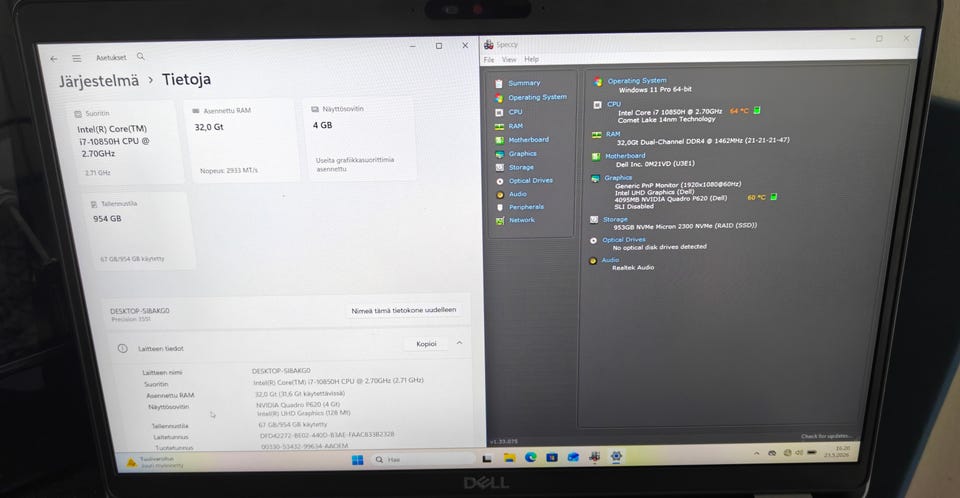Click Storage heading in summary pane
The height and width of the screenshot is (498, 960).
615,219
